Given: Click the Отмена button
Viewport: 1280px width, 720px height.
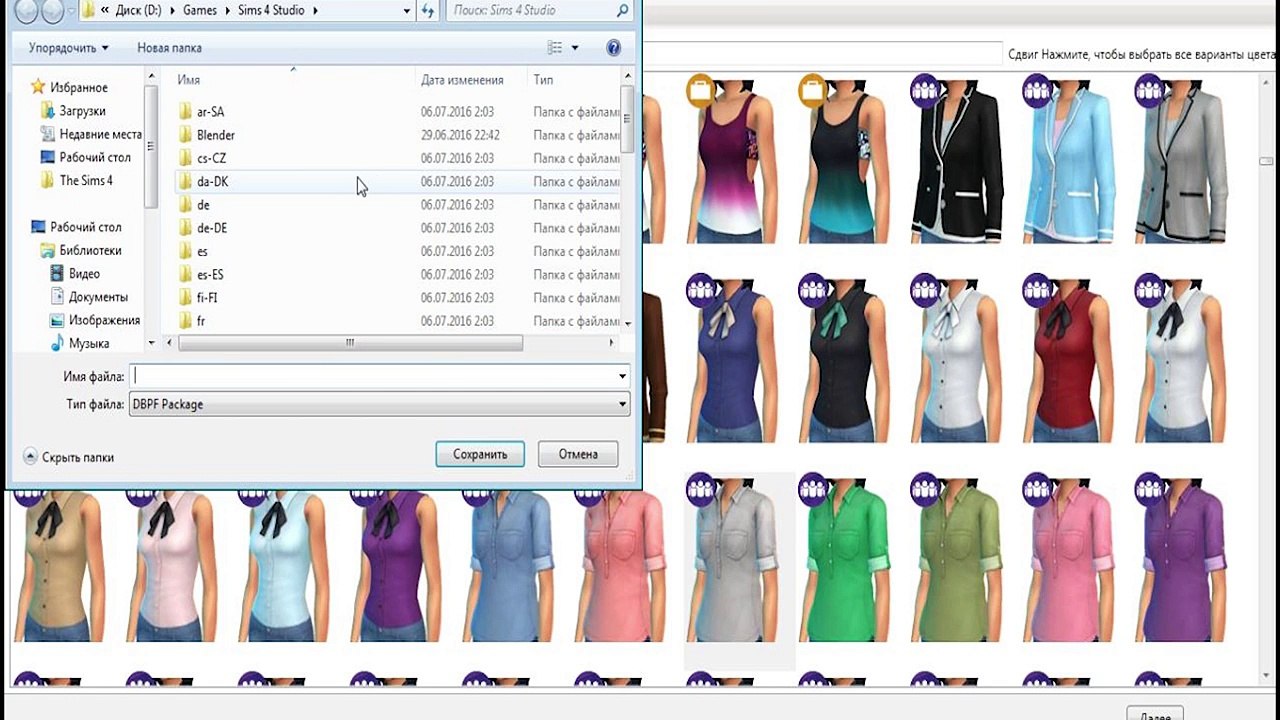Looking at the screenshot, I should [578, 454].
